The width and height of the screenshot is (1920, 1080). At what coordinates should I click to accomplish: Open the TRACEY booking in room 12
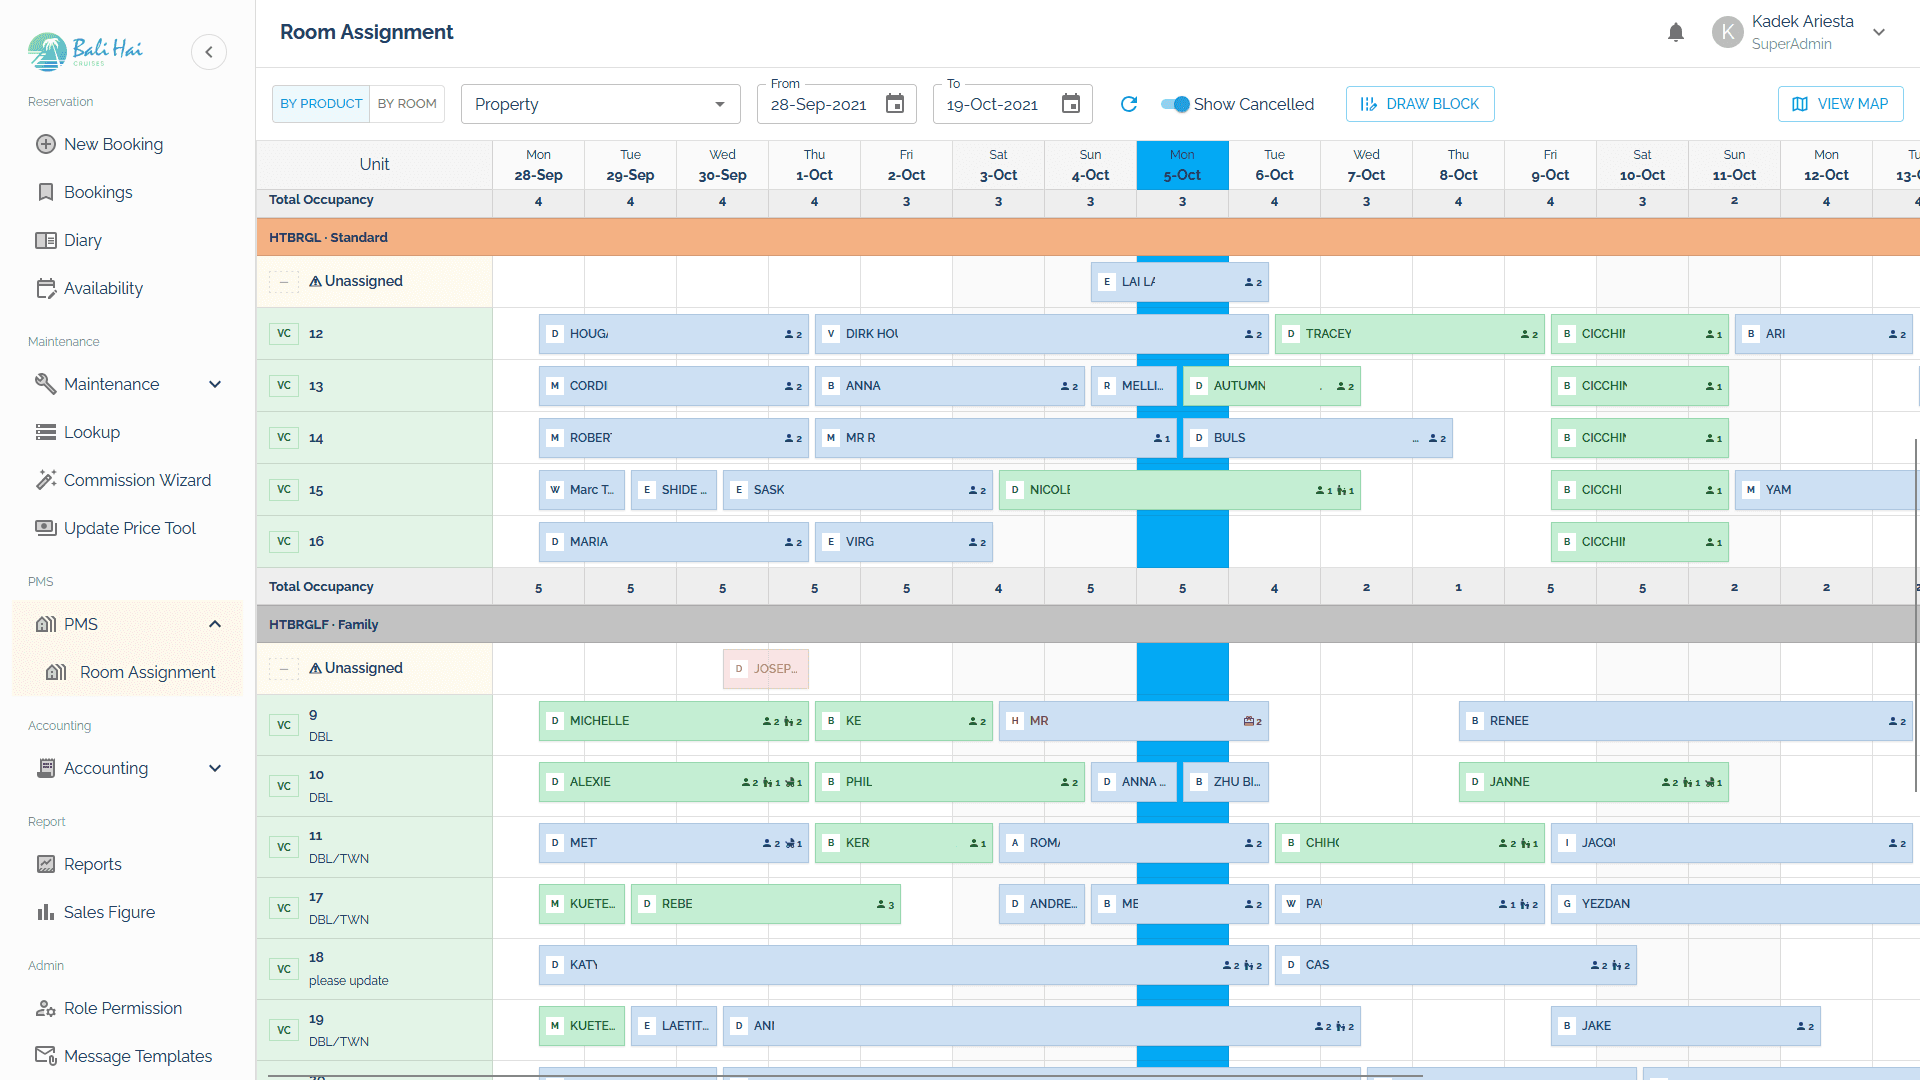1409,334
